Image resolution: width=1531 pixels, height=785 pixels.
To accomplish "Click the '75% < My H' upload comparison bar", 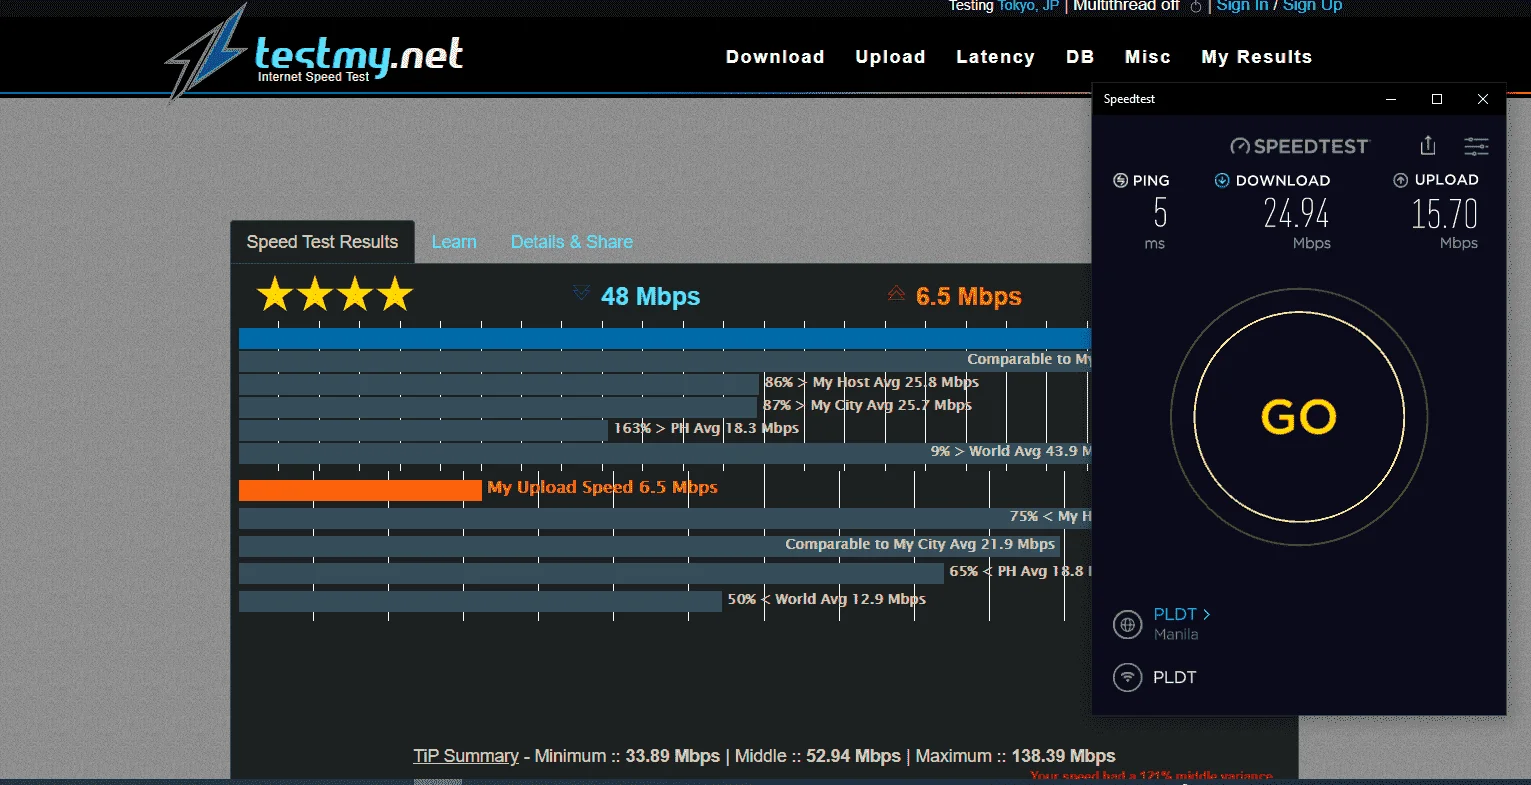I will click(664, 518).
